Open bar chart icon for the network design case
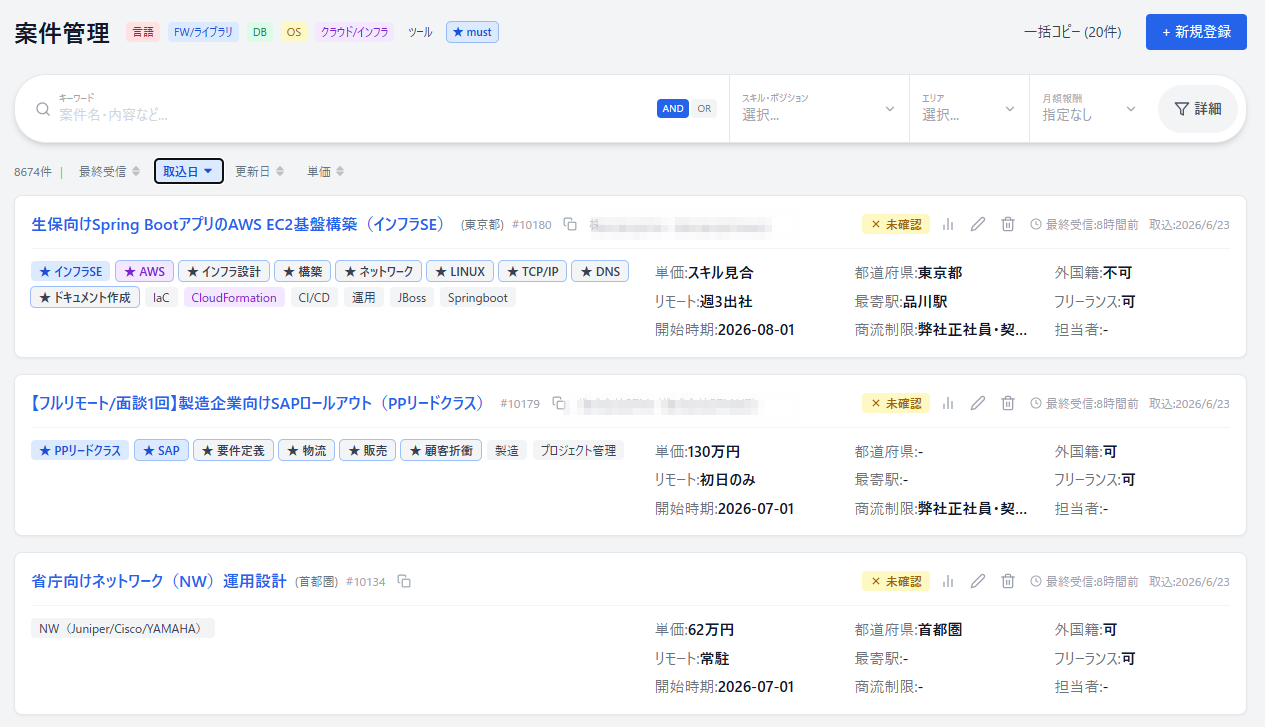Screen dimensions: 1265x727 (x=949, y=581)
